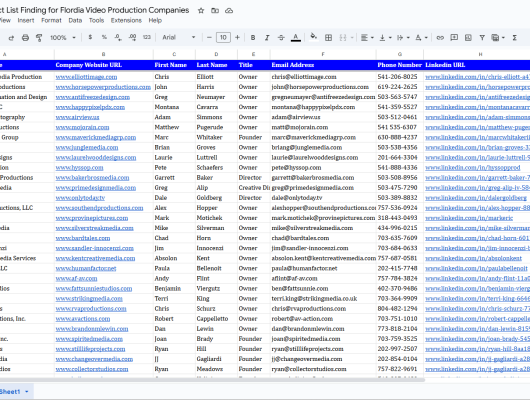Select the cell terri.king@strikingmedia.co.uk

[x=323, y=299]
